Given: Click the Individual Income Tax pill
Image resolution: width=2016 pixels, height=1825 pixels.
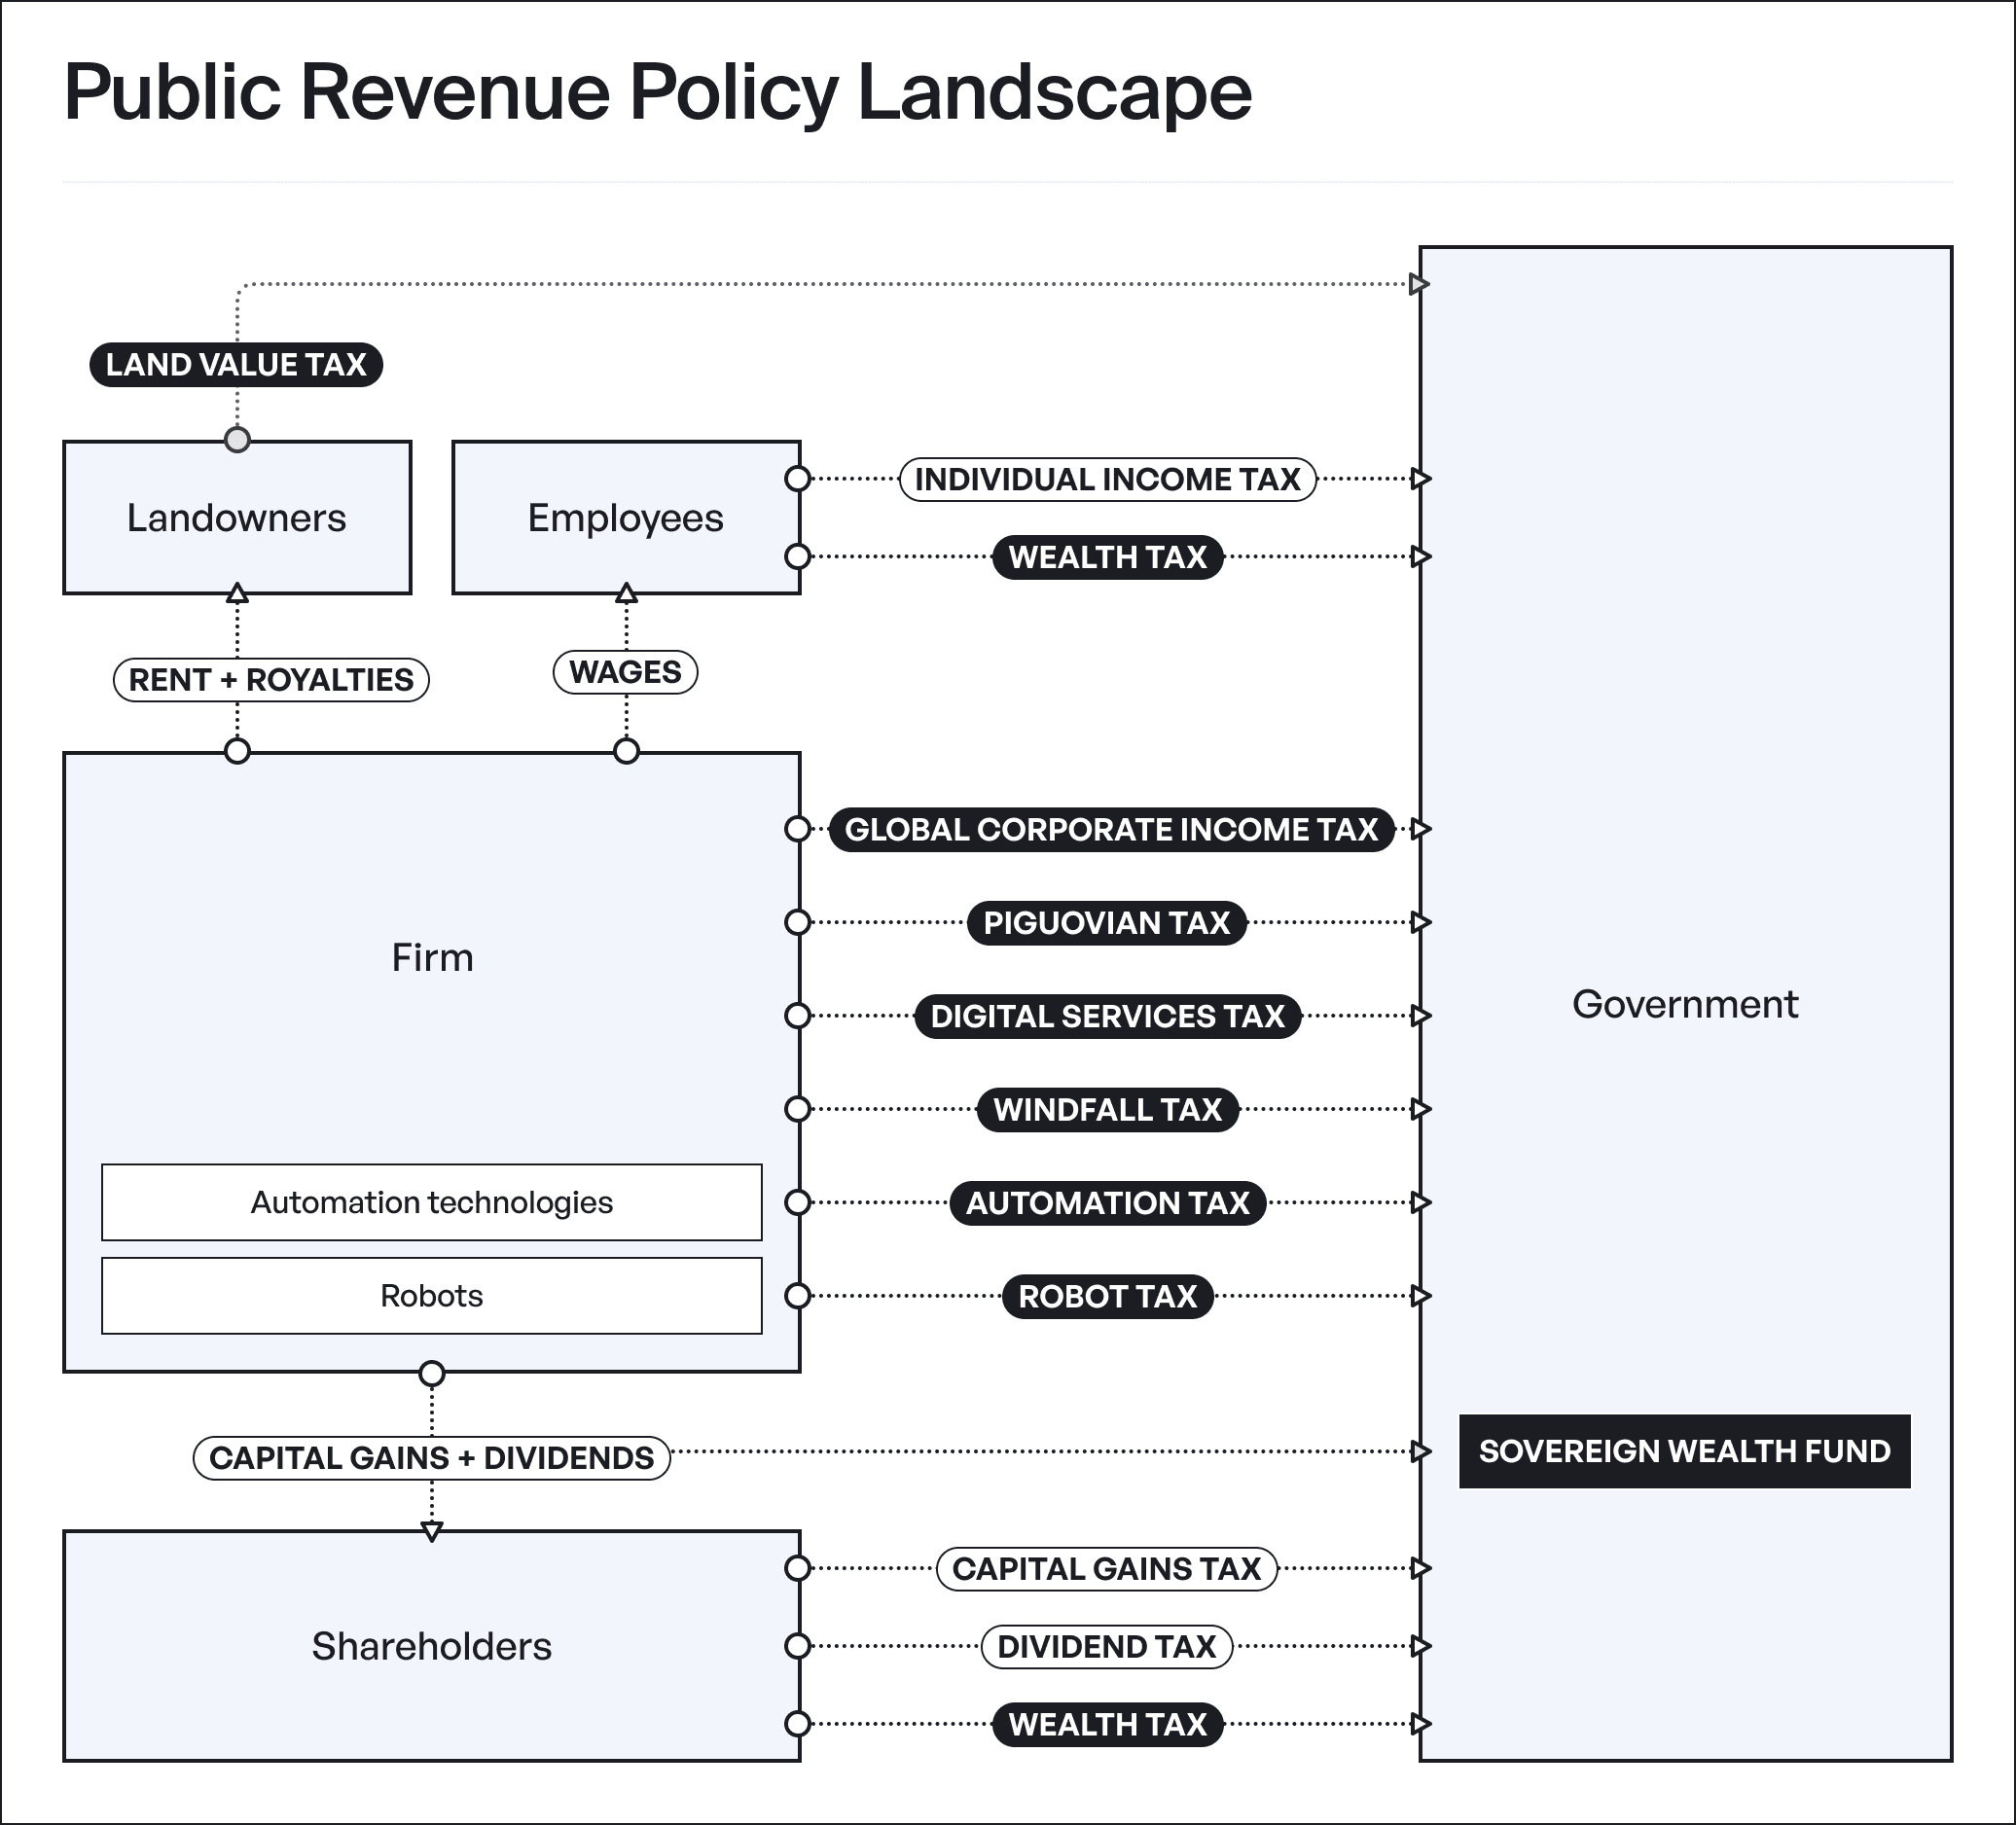Looking at the screenshot, I should coord(1107,479).
